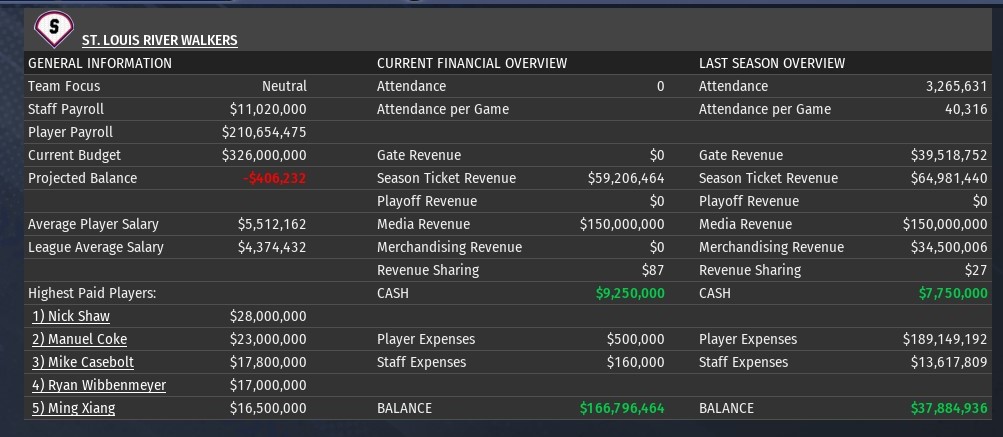The image size is (1003, 437).
Task: Select Manuel Coke from highest paid players
Action: [x=79, y=339]
